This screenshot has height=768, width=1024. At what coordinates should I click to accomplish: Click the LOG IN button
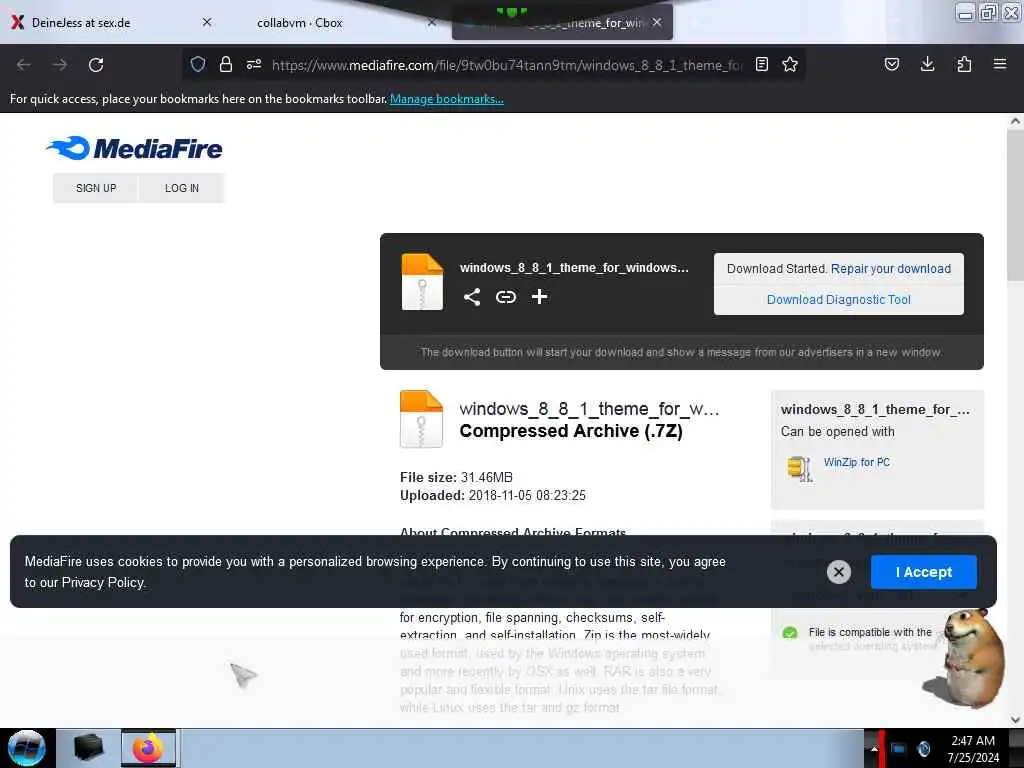coord(182,188)
